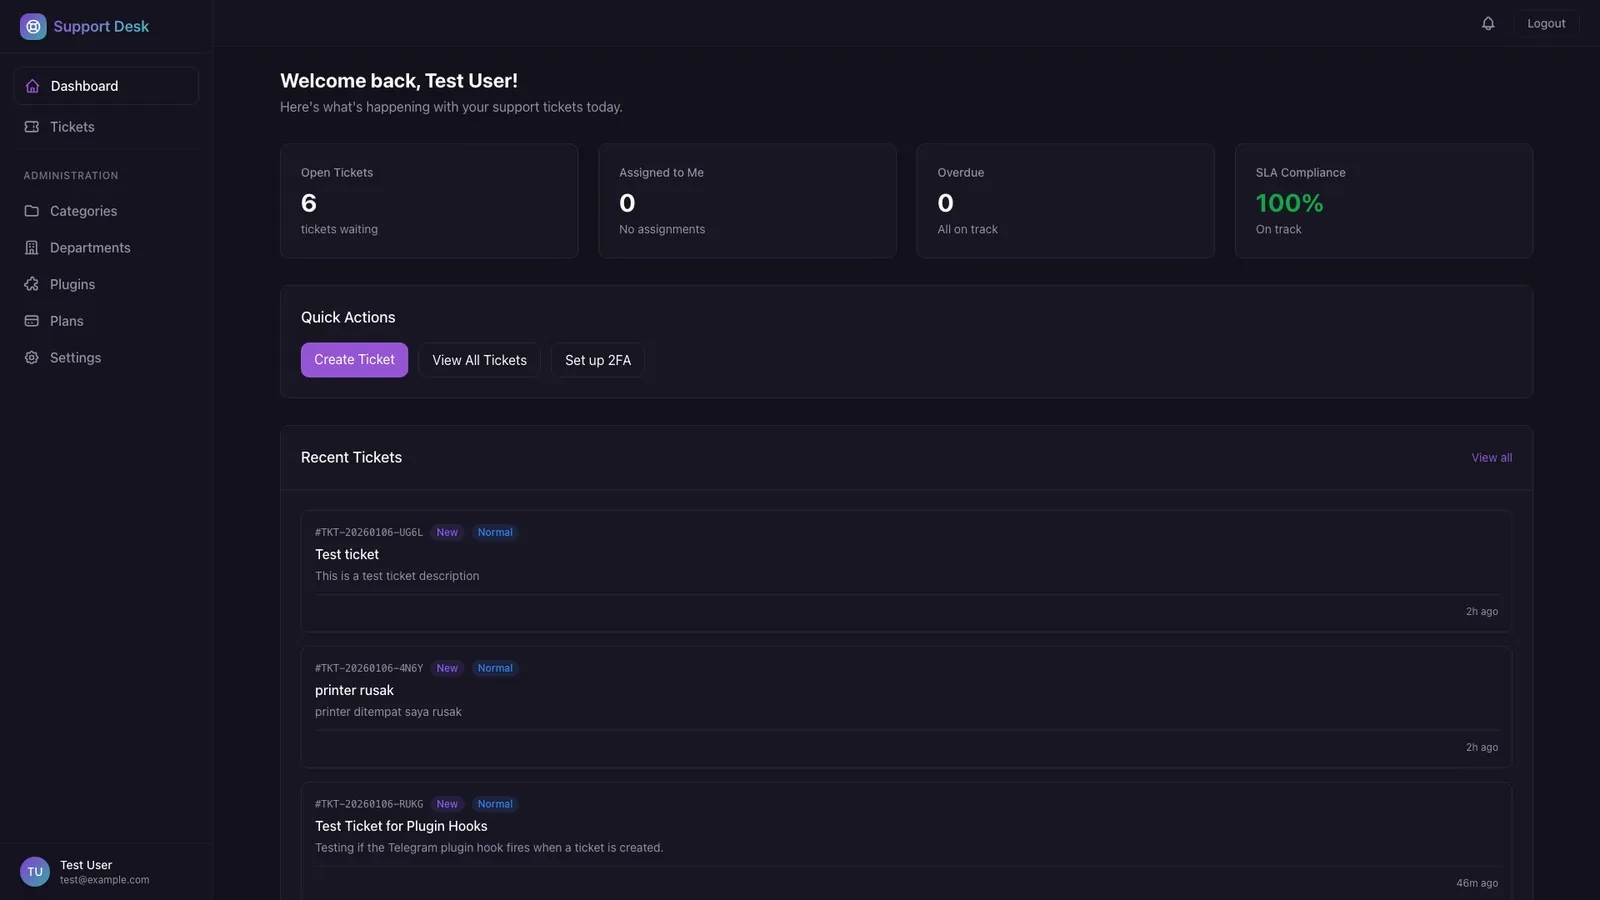The image size is (1600, 900).
Task: Click the Plans card icon
Action: pos(32,321)
